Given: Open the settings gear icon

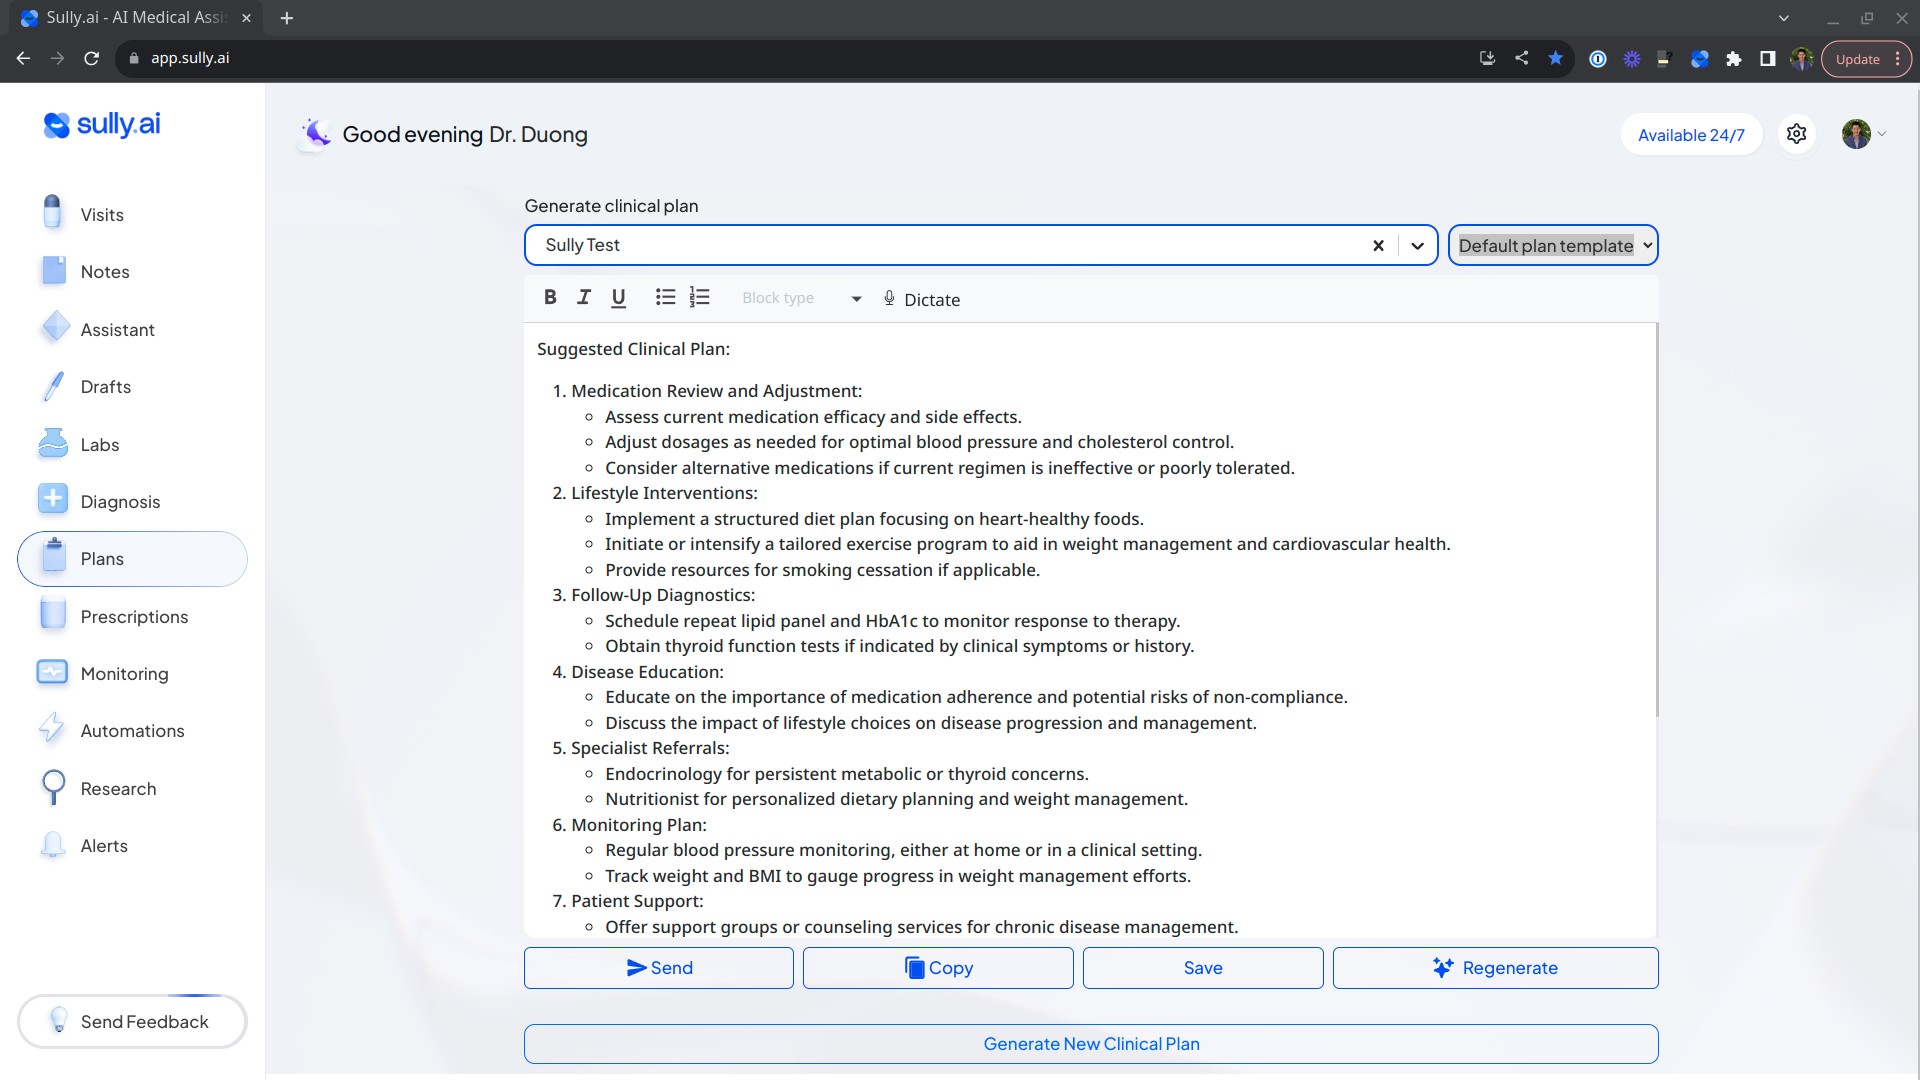Looking at the screenshot, I should point(1796,134).
